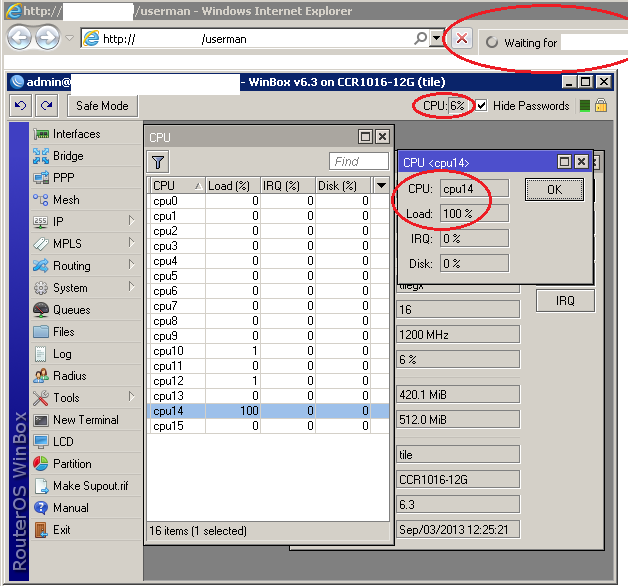Screen dimensions: 628x586
Task: Open New Terminal from the sidebar
Action: 85,420
